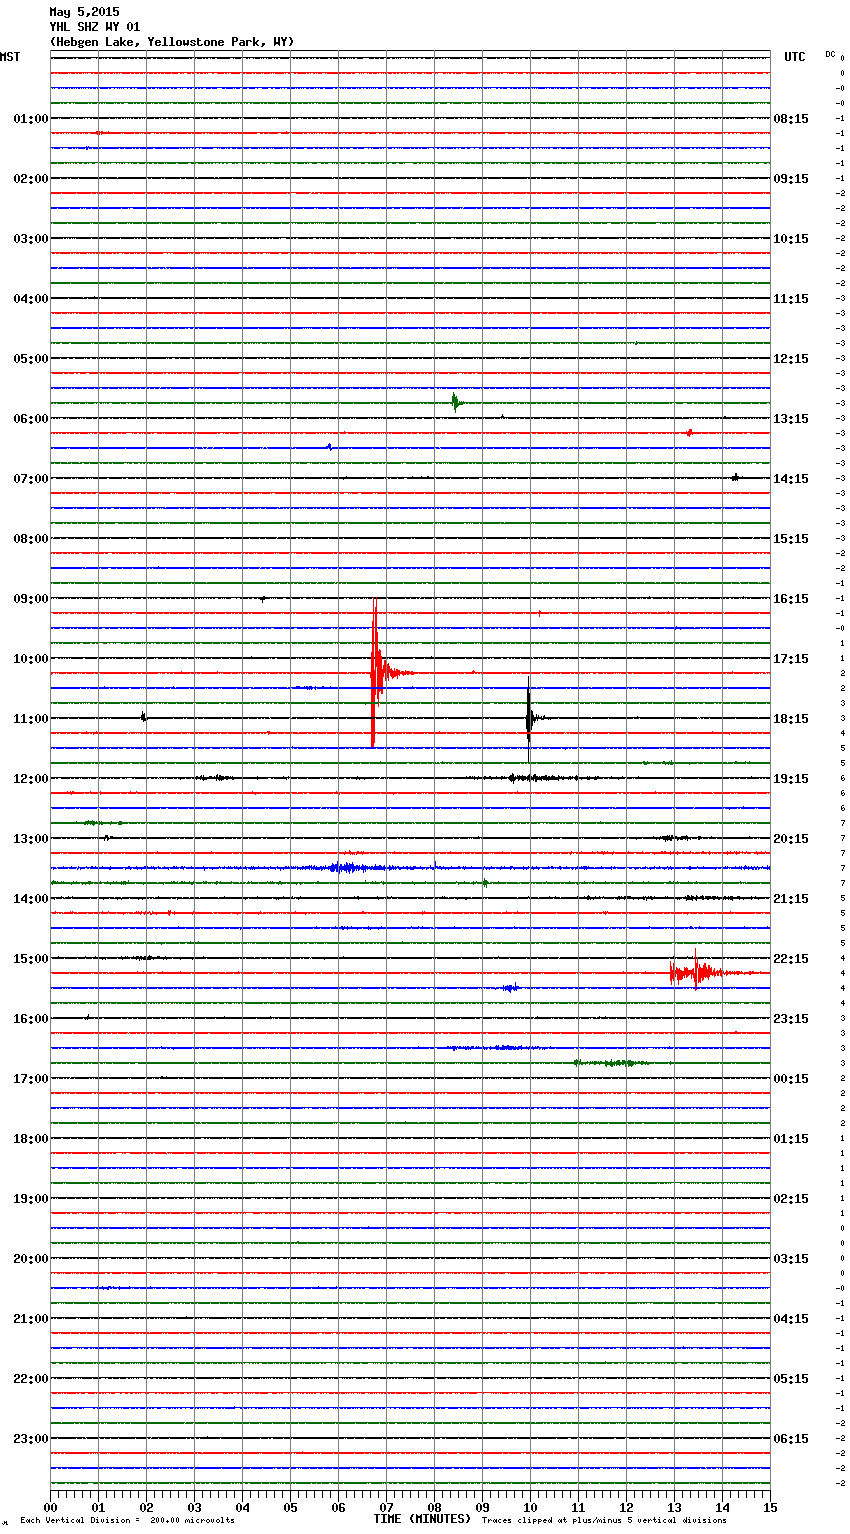Select the MST time label '10:00'
850x1534 pixels.
[31, 659]
